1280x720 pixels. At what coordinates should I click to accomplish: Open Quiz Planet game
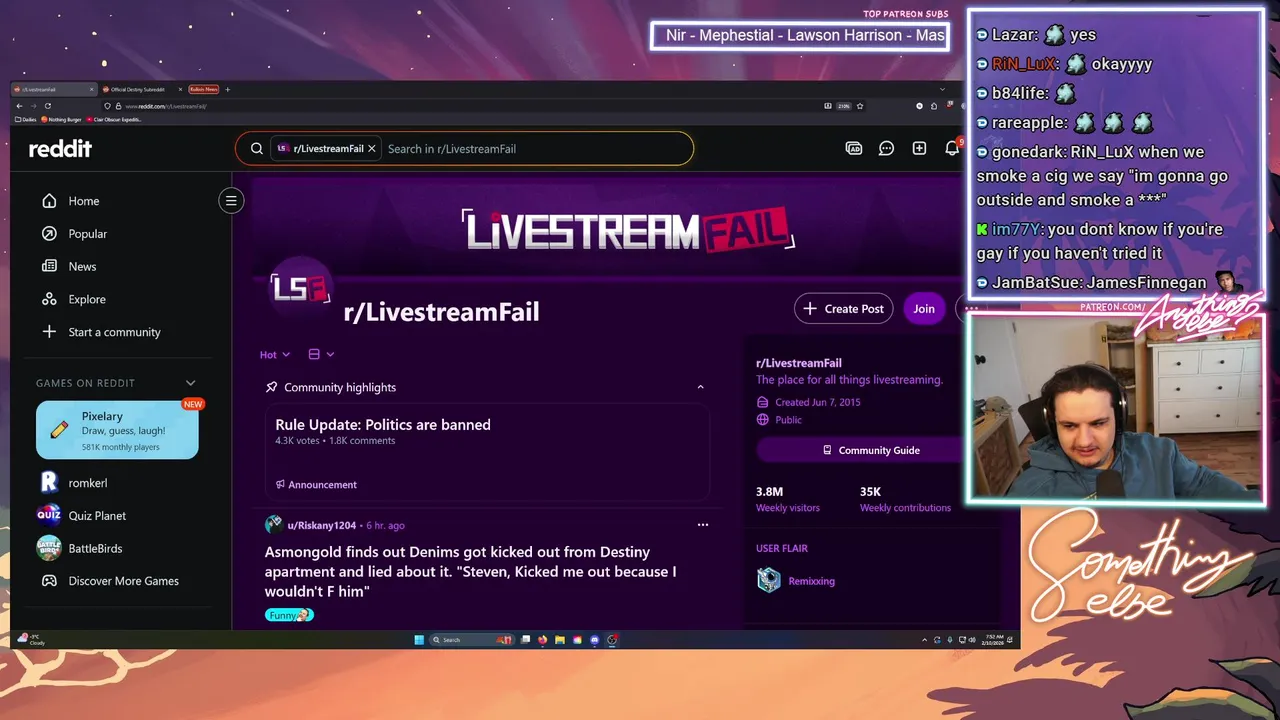(97, 516)
